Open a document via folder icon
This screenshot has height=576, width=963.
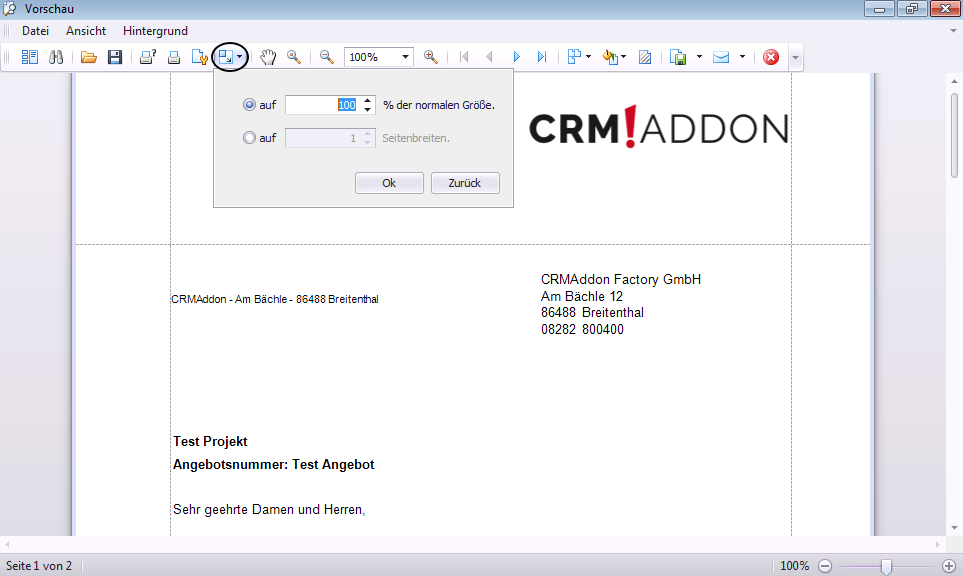click(88, 57)
